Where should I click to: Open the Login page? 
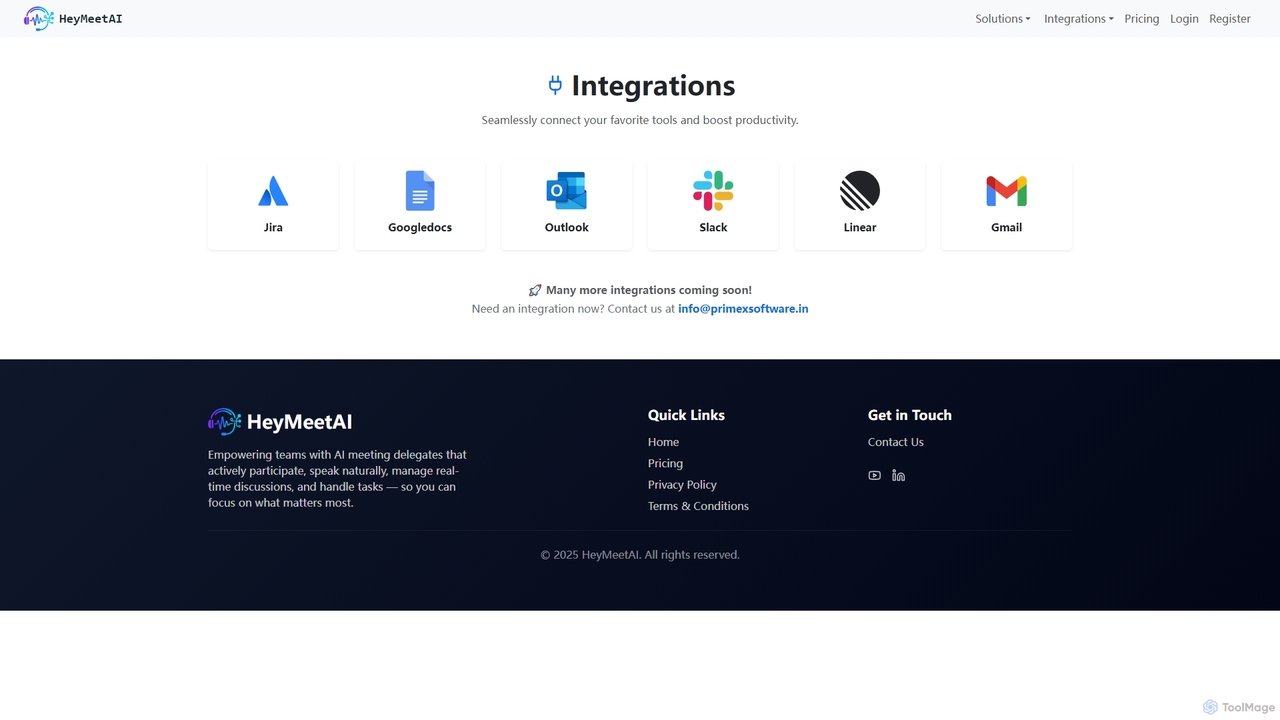pos(1184,19)
